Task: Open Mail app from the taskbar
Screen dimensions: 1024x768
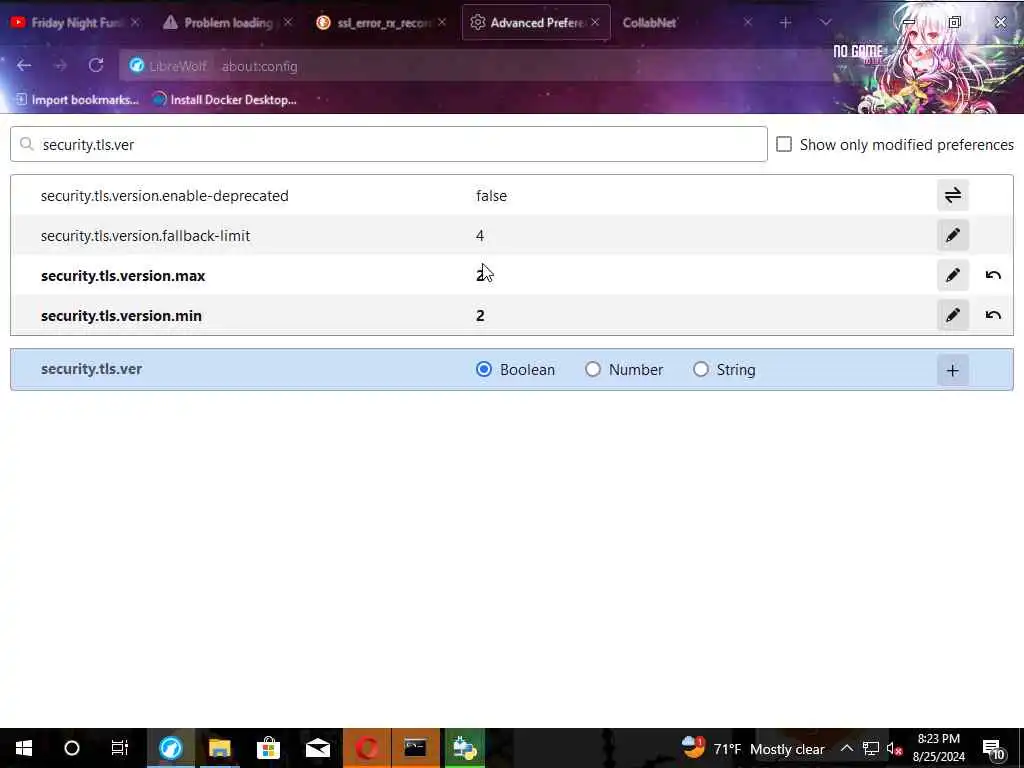Action: coord(317,748)
